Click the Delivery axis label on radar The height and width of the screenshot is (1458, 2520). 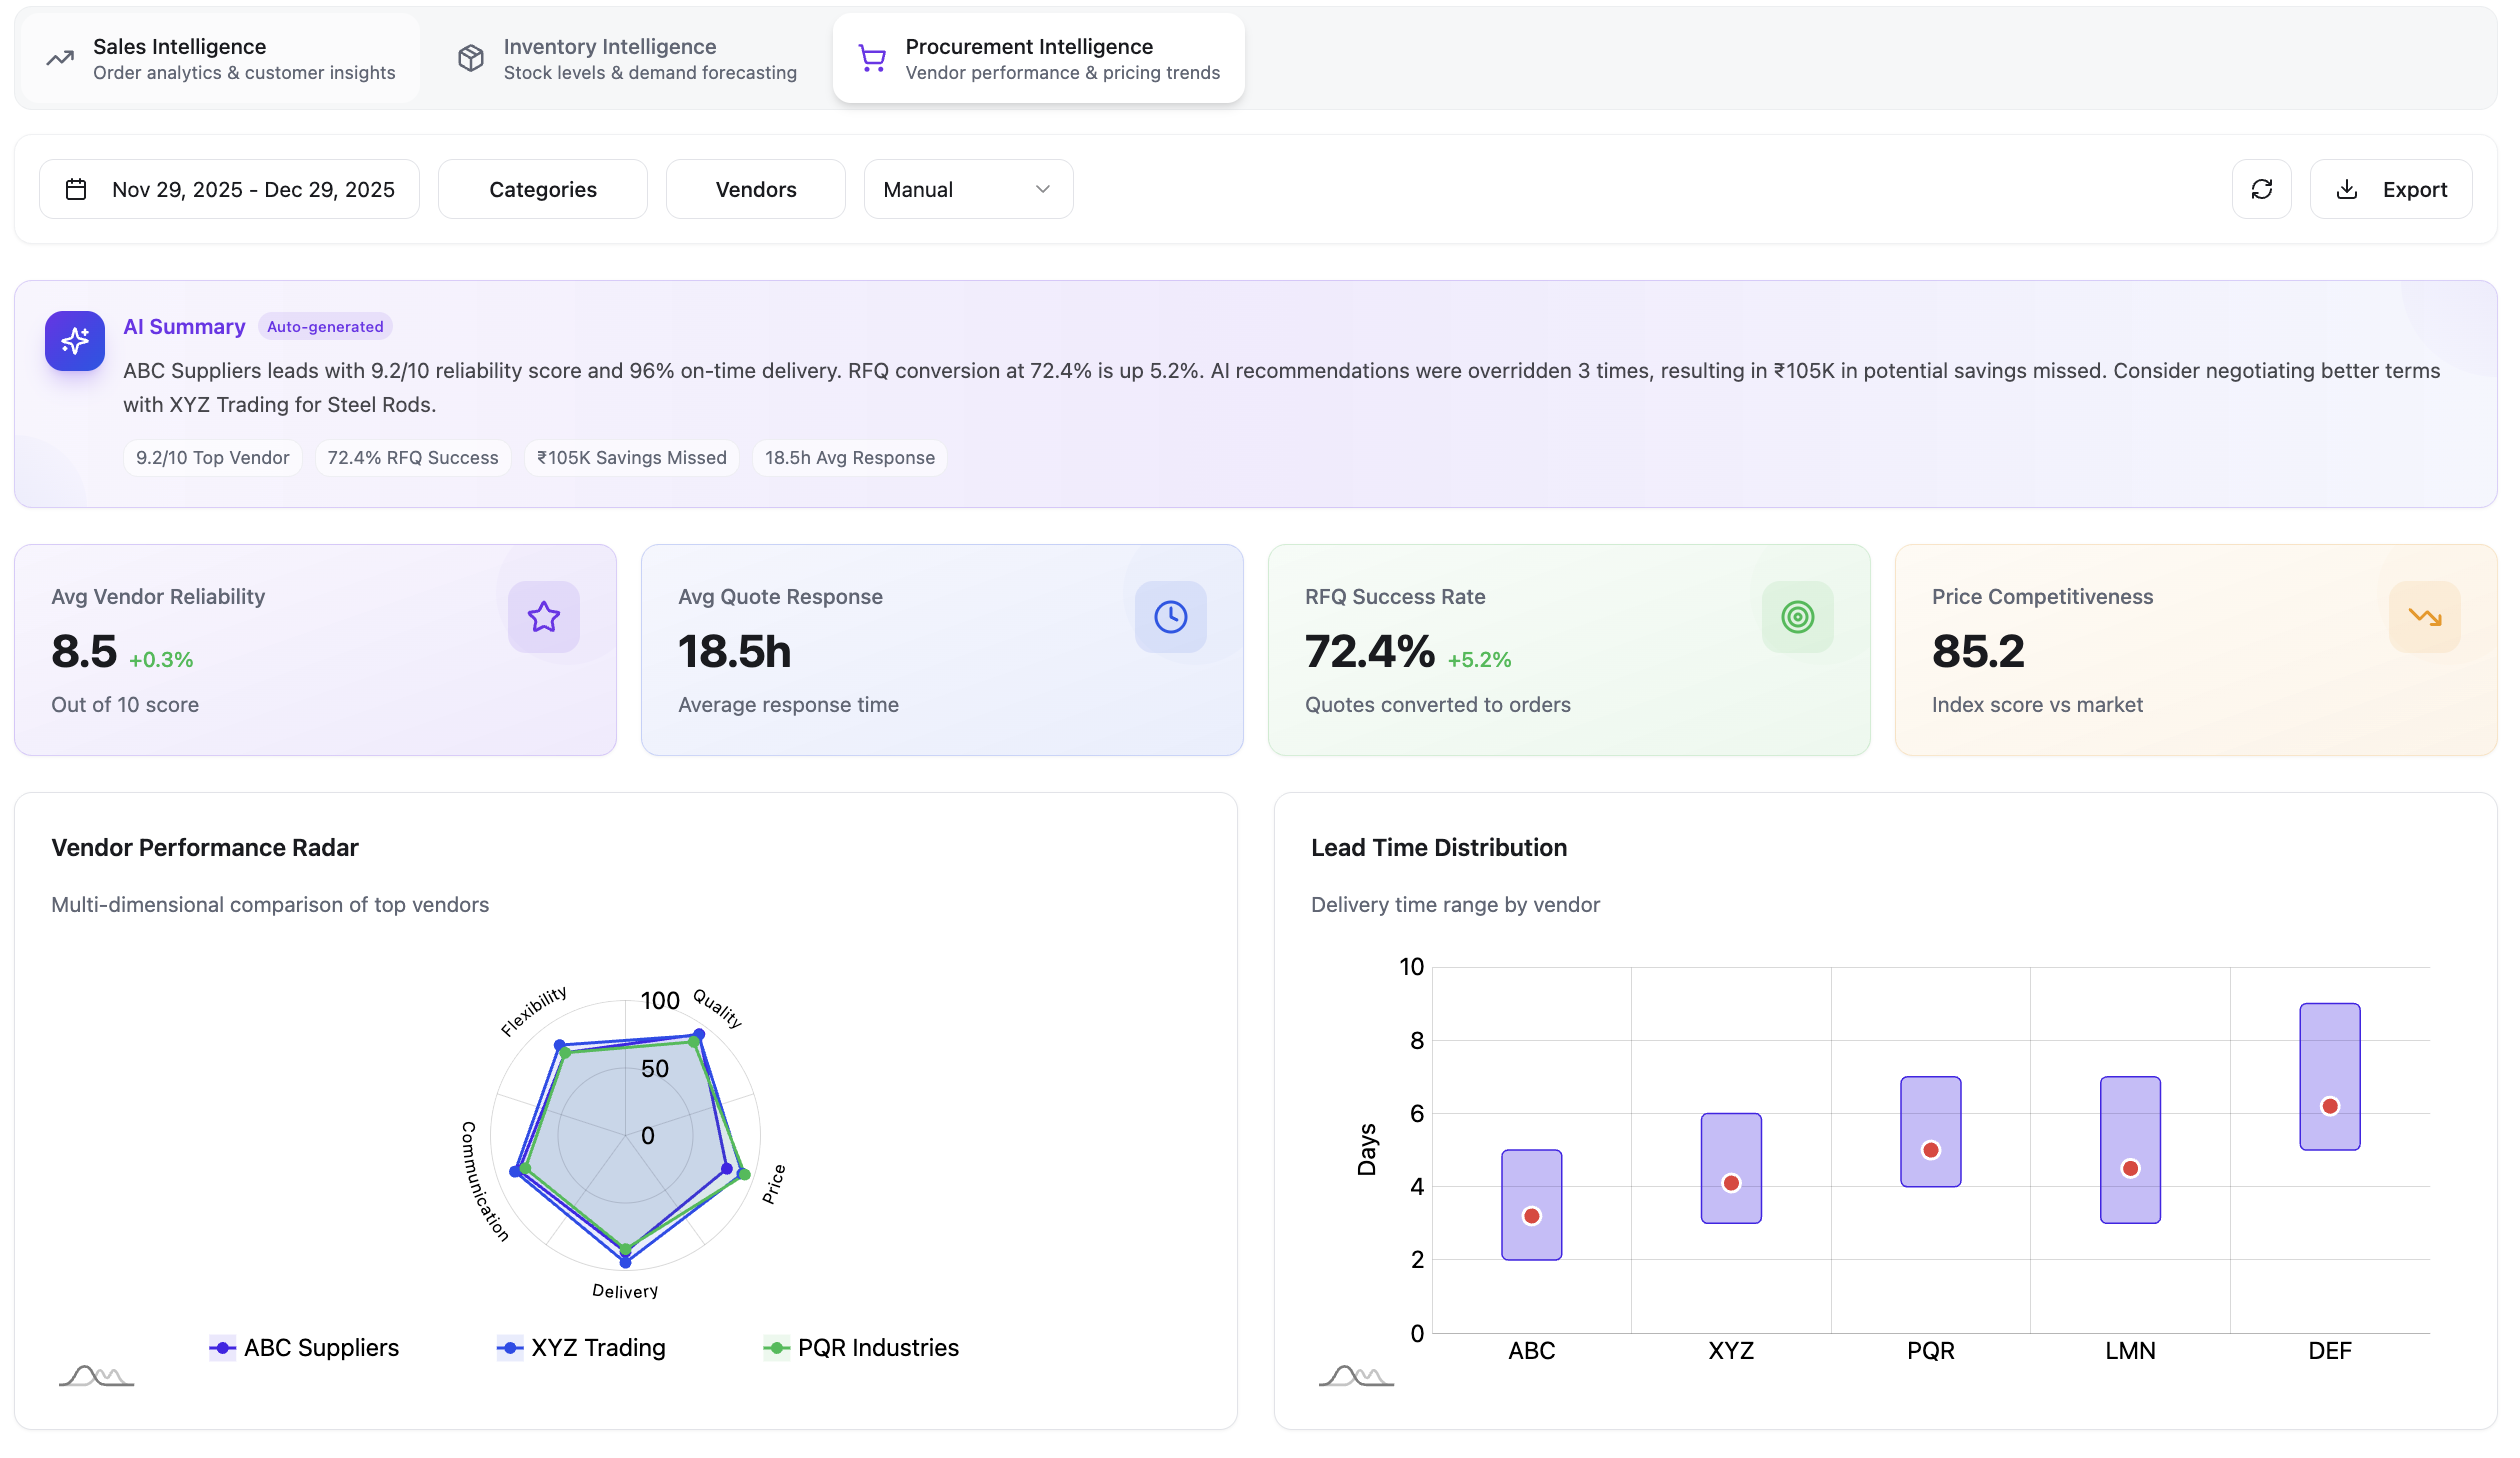pos(625,1292)
